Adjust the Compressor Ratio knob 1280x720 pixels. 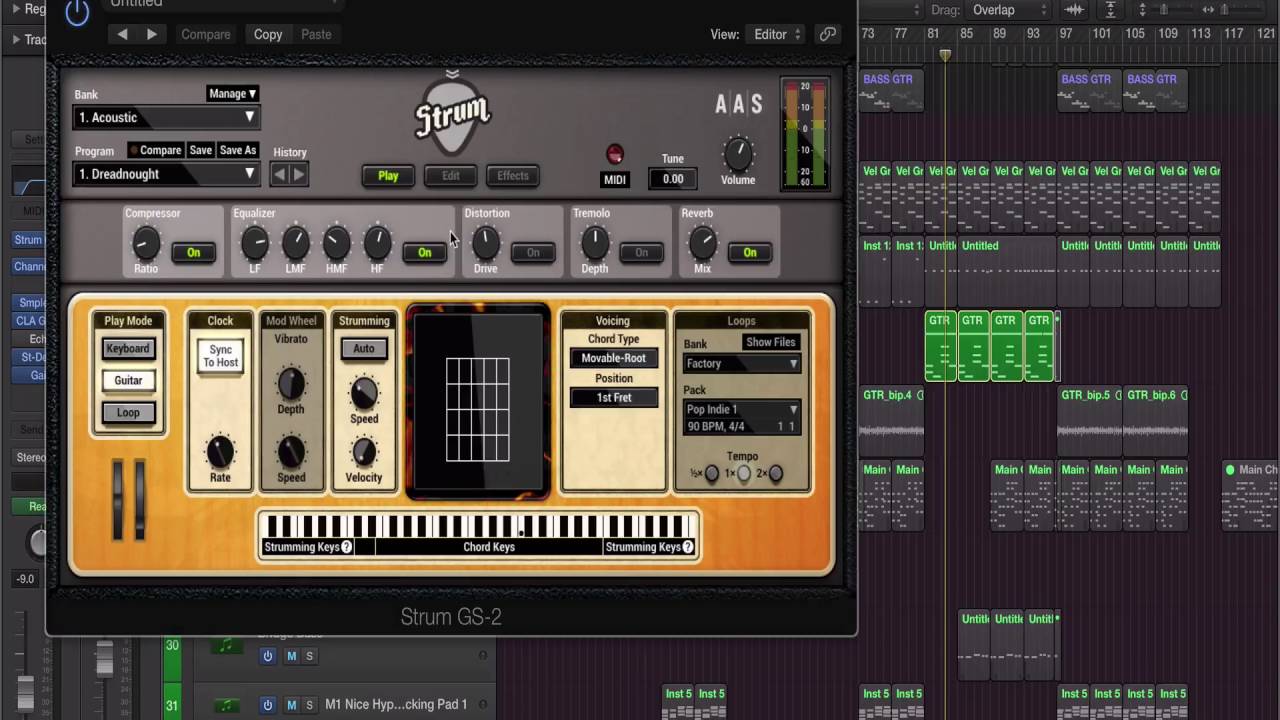point(146,242)
